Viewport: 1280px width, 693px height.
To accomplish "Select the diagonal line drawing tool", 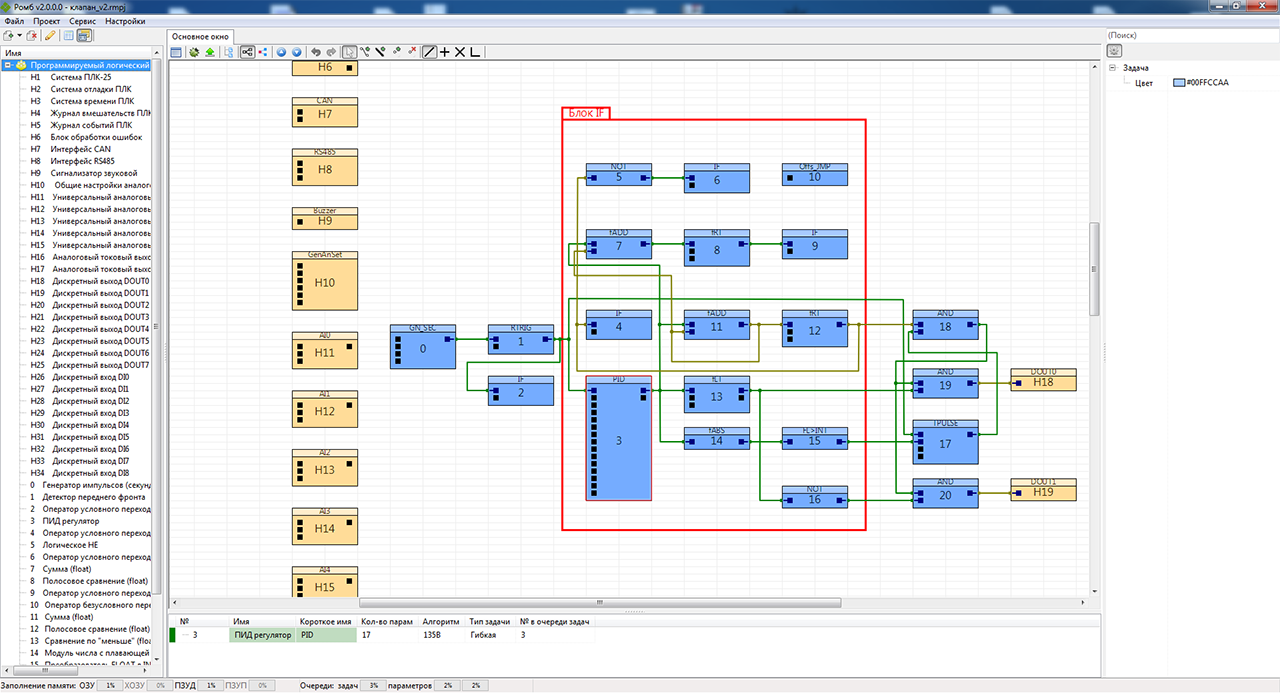I will 429,52.
